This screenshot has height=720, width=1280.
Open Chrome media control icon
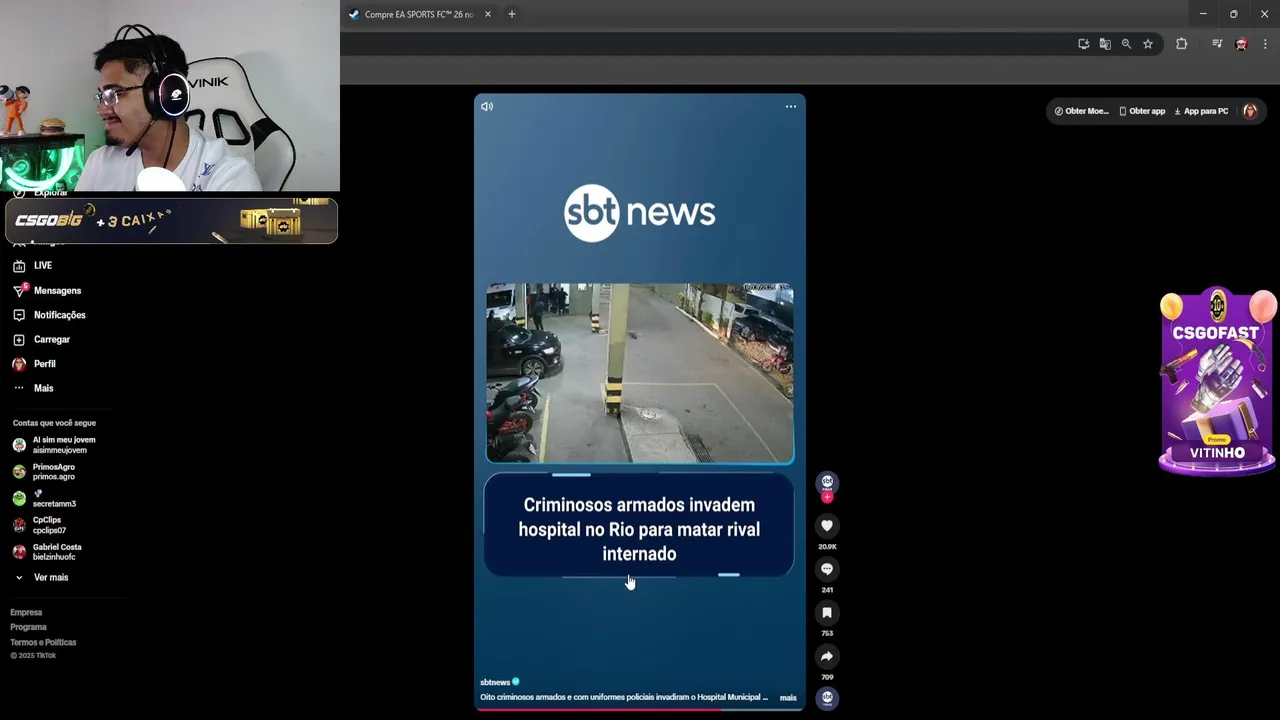1217,44
